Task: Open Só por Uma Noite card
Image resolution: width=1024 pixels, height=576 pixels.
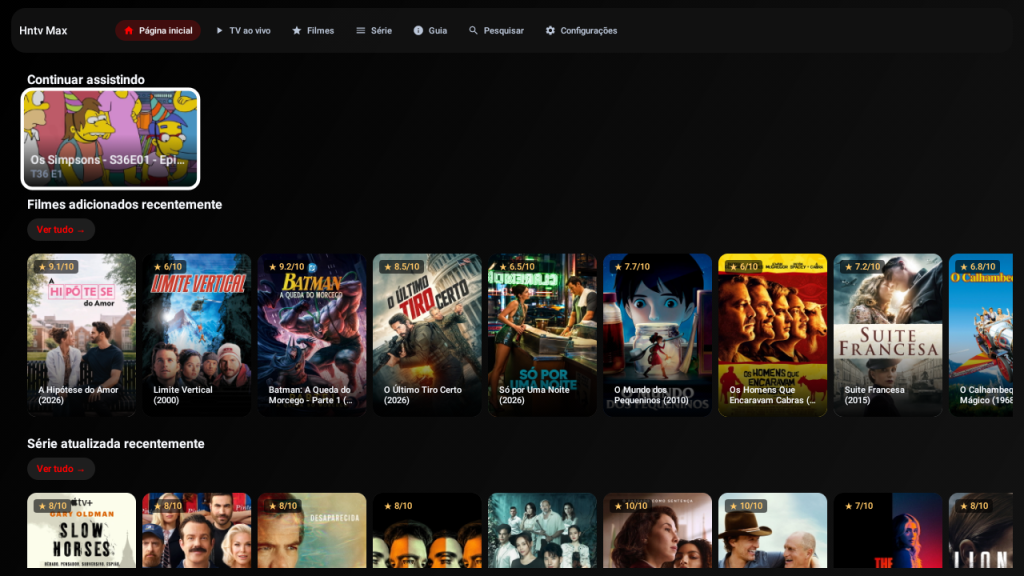Action: (x=542, y=335)
